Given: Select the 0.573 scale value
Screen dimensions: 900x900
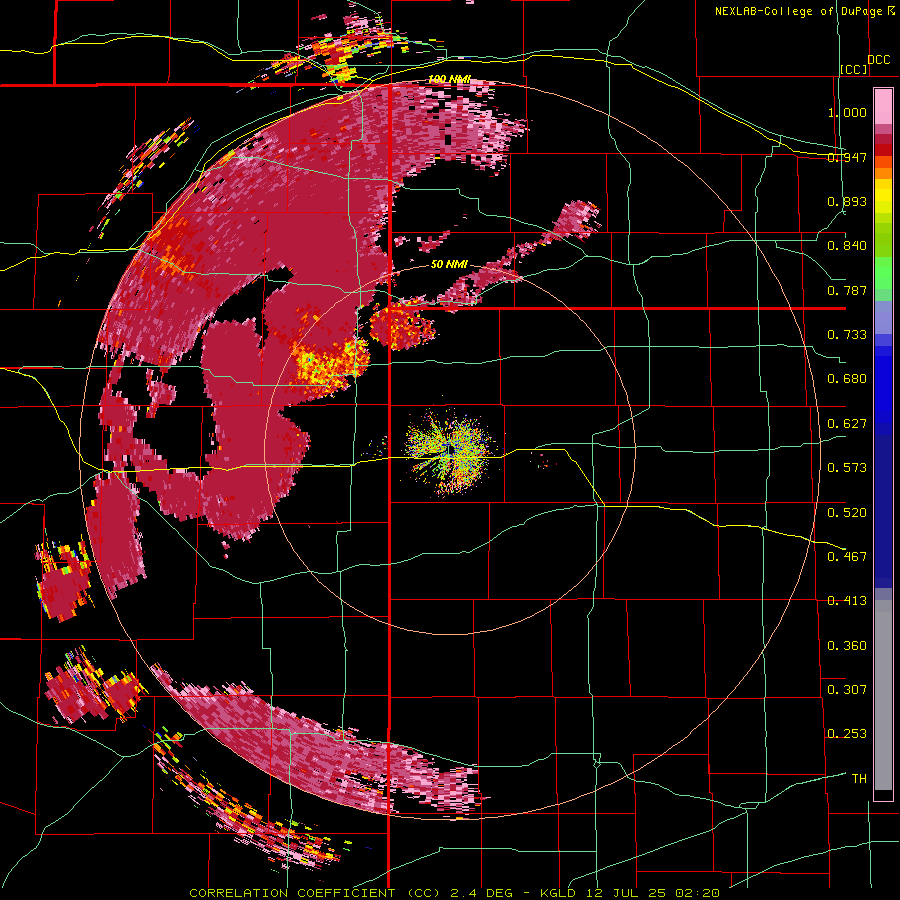Looking at the screenshot, I should coord(847,468).
